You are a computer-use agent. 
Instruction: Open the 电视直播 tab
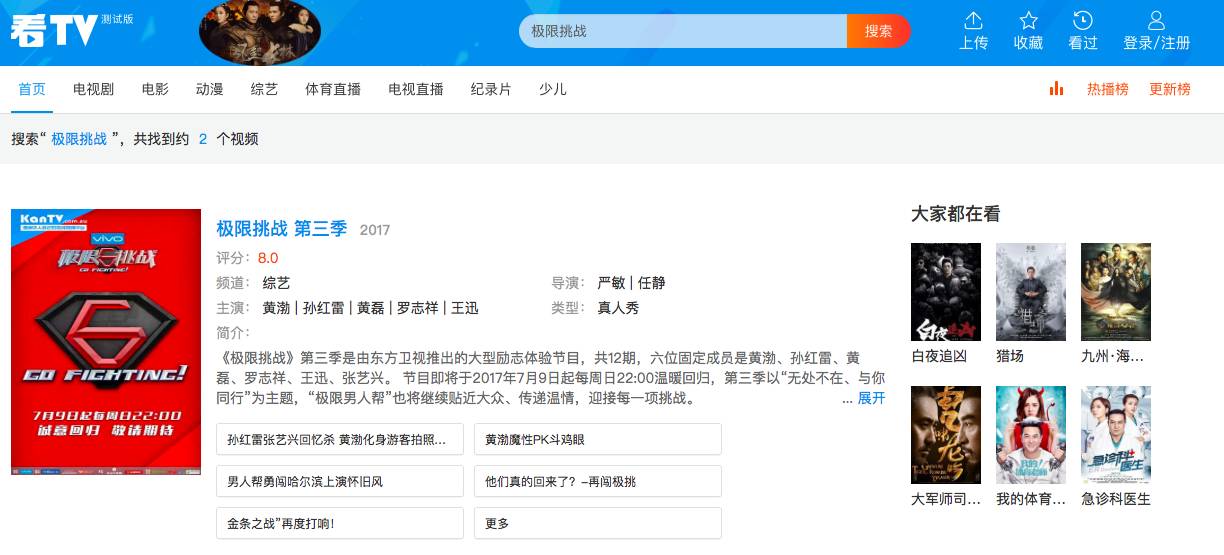416,89
